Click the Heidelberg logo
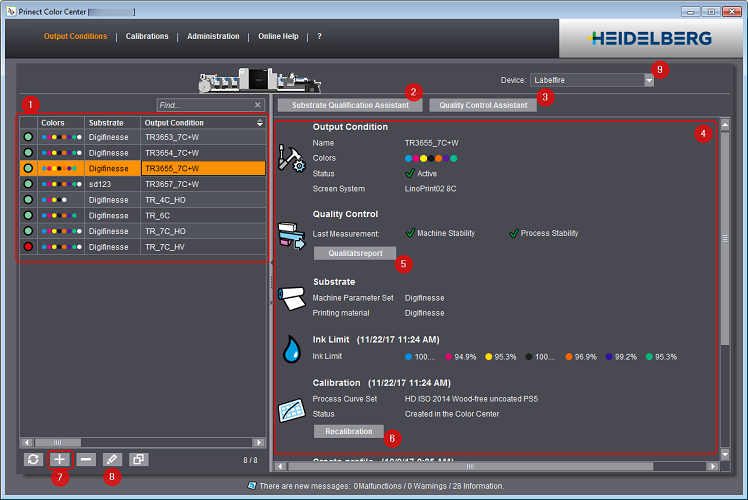The width and height of the screenshot is (748, 500). [651, 38]
